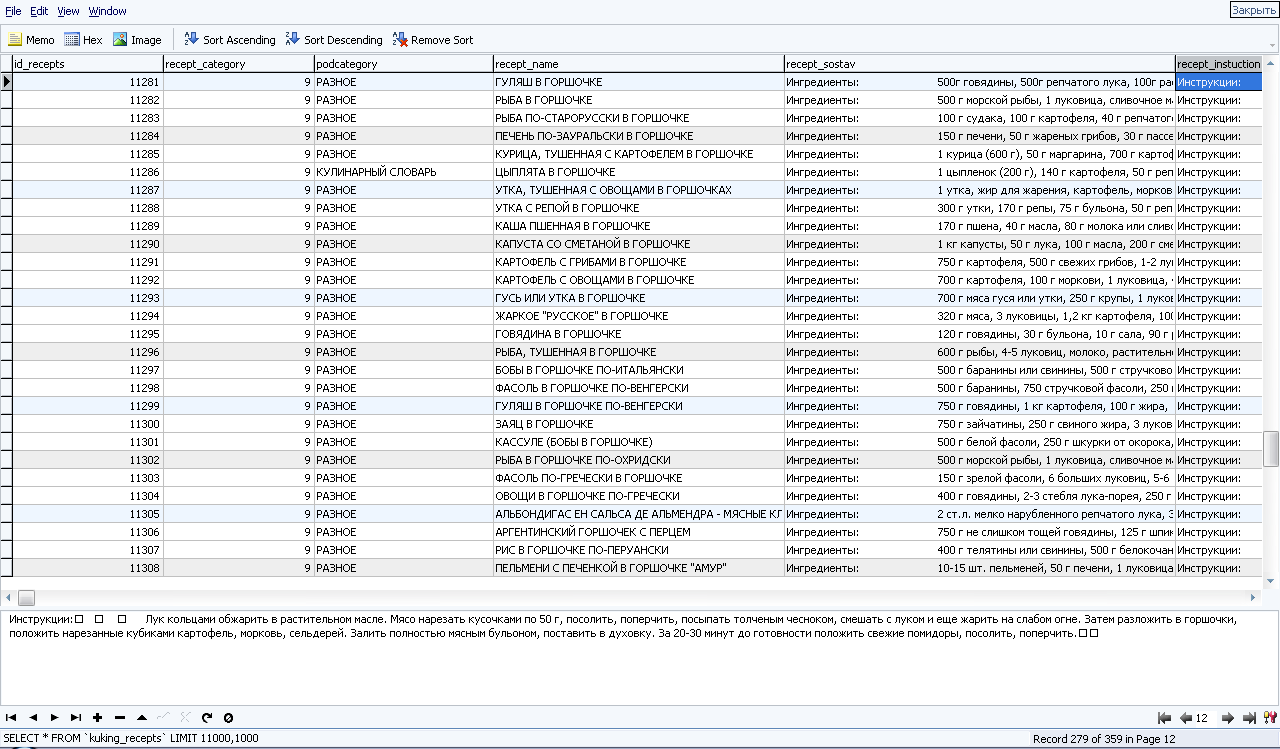The width and height of the screenshot is (1280, 749).
Task: Open the grid settings tools icon
Action: [1270, 718]
